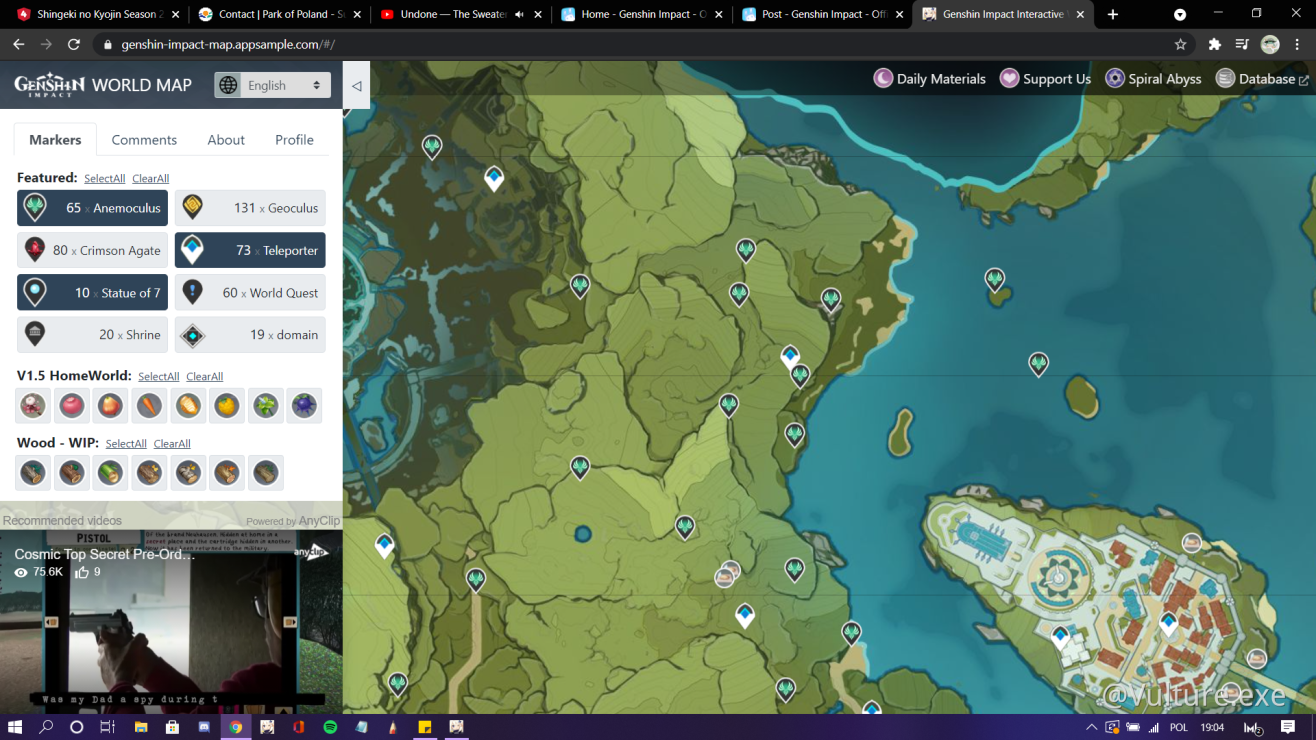Select the green bamboo wood icon
Screen dimensions: 1316x740
[x=111, y=473]
